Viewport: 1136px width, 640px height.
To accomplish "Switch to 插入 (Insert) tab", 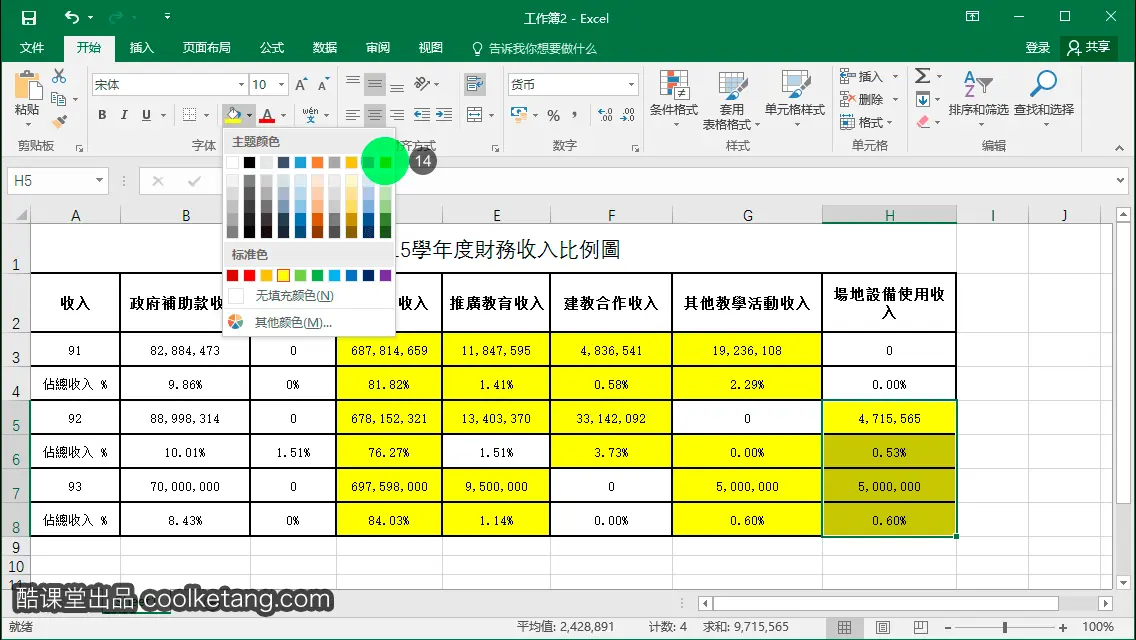I will point(141,48).
